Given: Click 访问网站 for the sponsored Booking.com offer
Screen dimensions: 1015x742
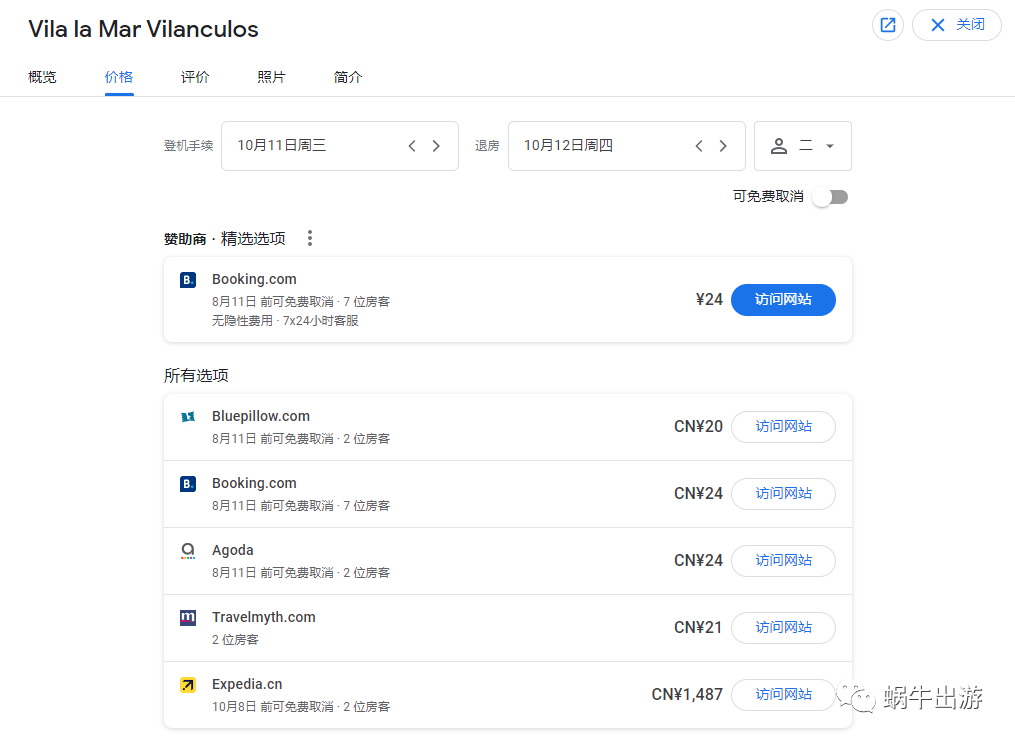Looking at the screenshot, I should click(783, 299).
